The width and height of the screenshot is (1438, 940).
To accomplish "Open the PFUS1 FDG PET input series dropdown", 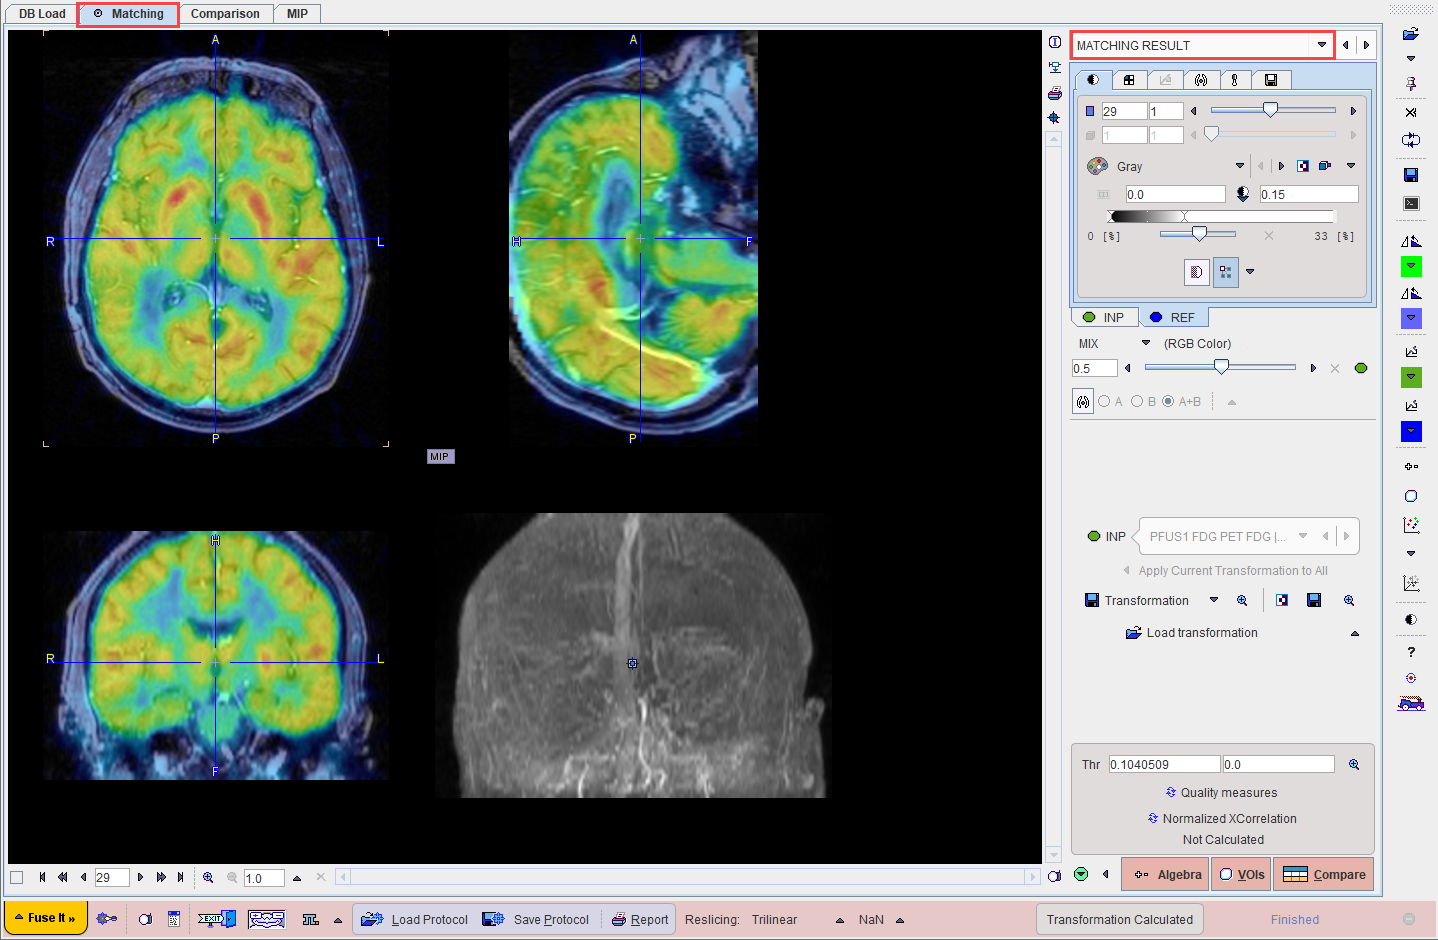I will tap(1303, 536).
